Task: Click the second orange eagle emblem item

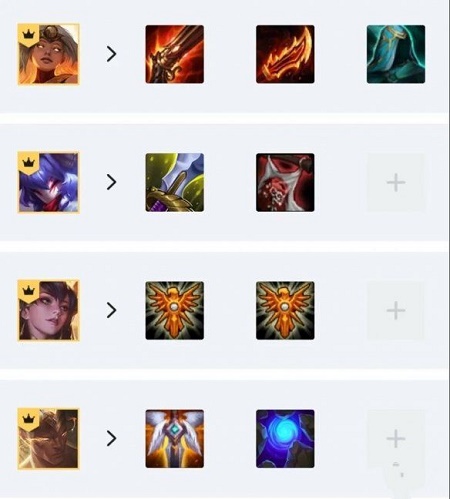Action: click(285, 310)
